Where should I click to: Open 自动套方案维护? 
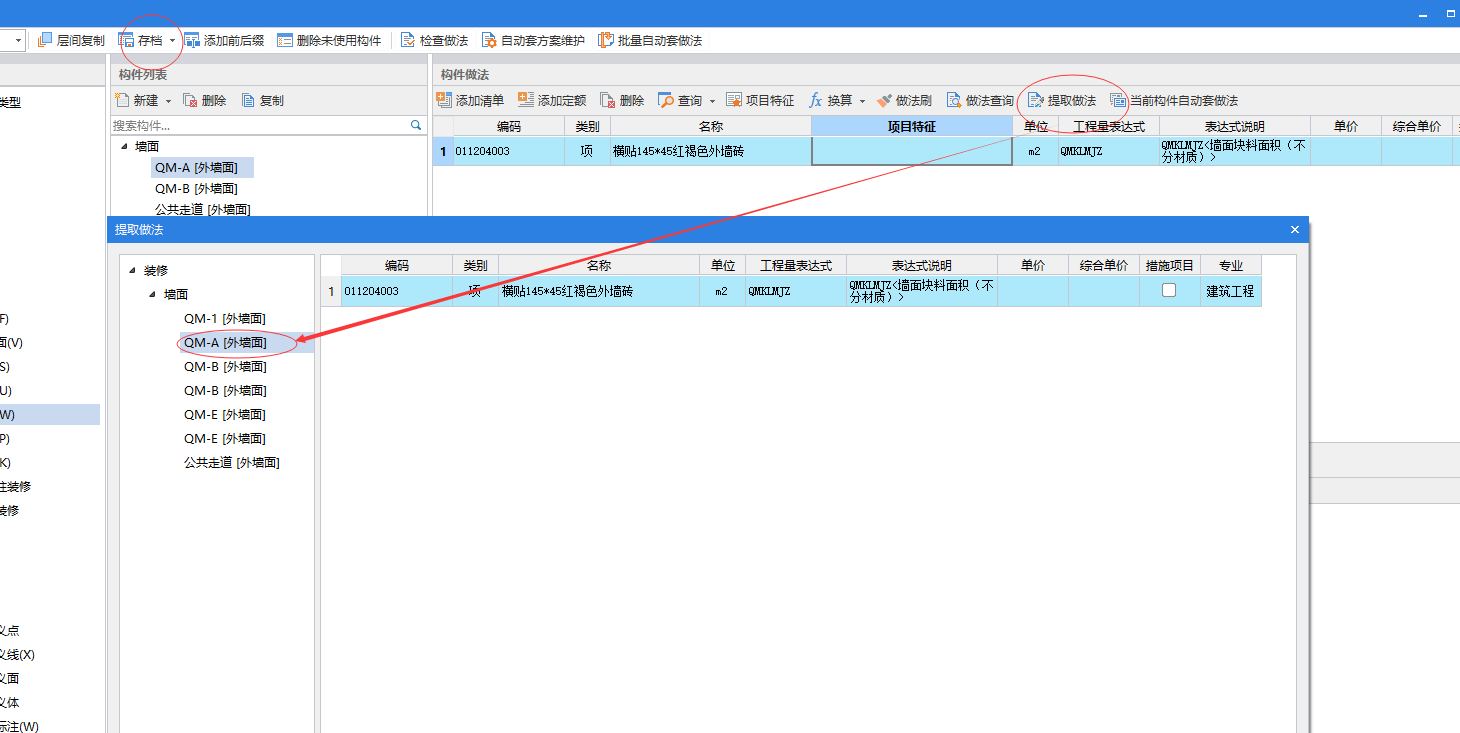click(x=533, y=41)
